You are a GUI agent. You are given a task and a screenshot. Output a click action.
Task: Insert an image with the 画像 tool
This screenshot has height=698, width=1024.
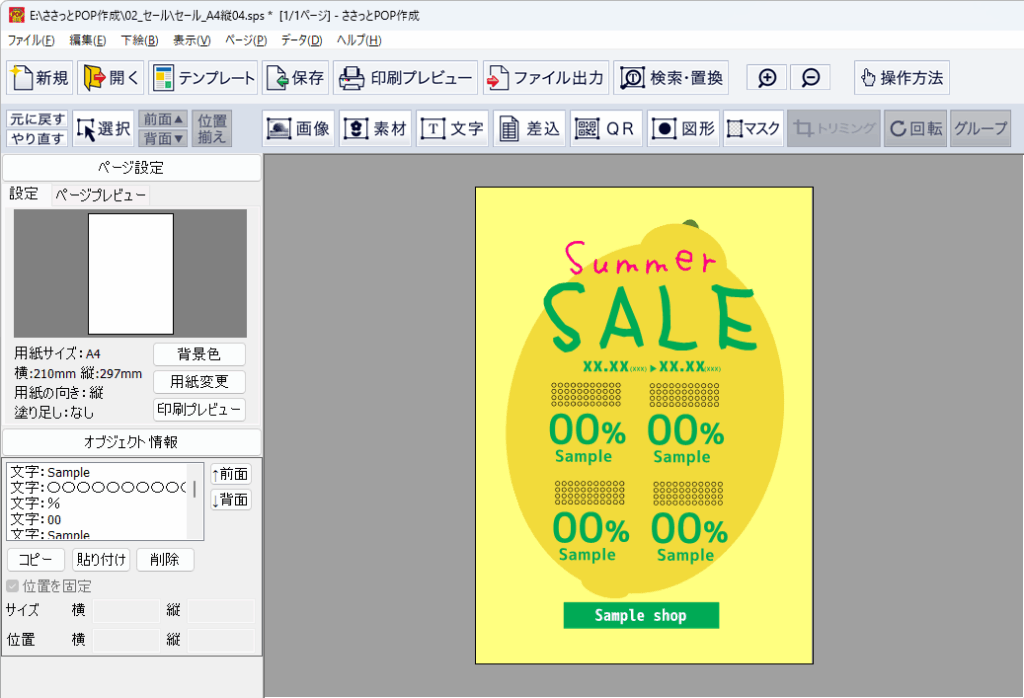(298, 129)
